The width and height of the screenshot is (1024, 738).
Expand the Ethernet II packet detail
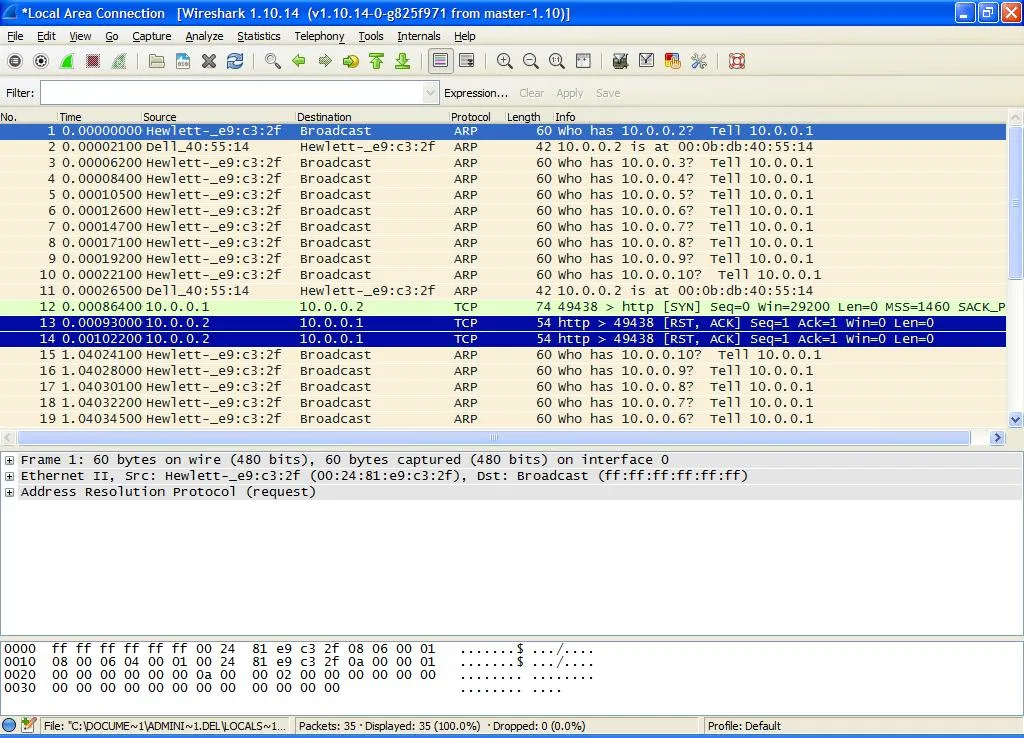point(8,475)
